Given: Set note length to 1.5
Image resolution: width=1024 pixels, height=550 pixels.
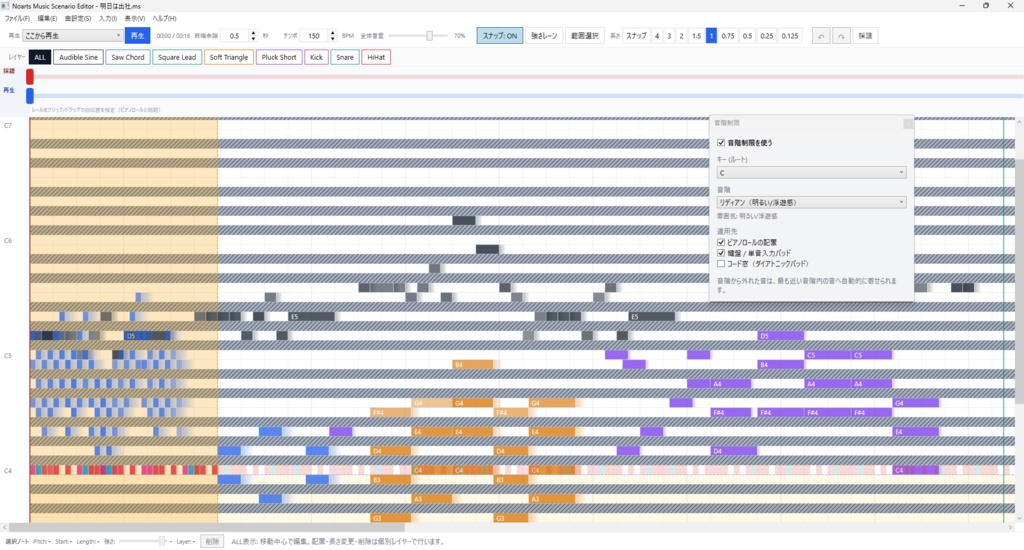Looking at the screenshot, I should [x=696, y=36].
